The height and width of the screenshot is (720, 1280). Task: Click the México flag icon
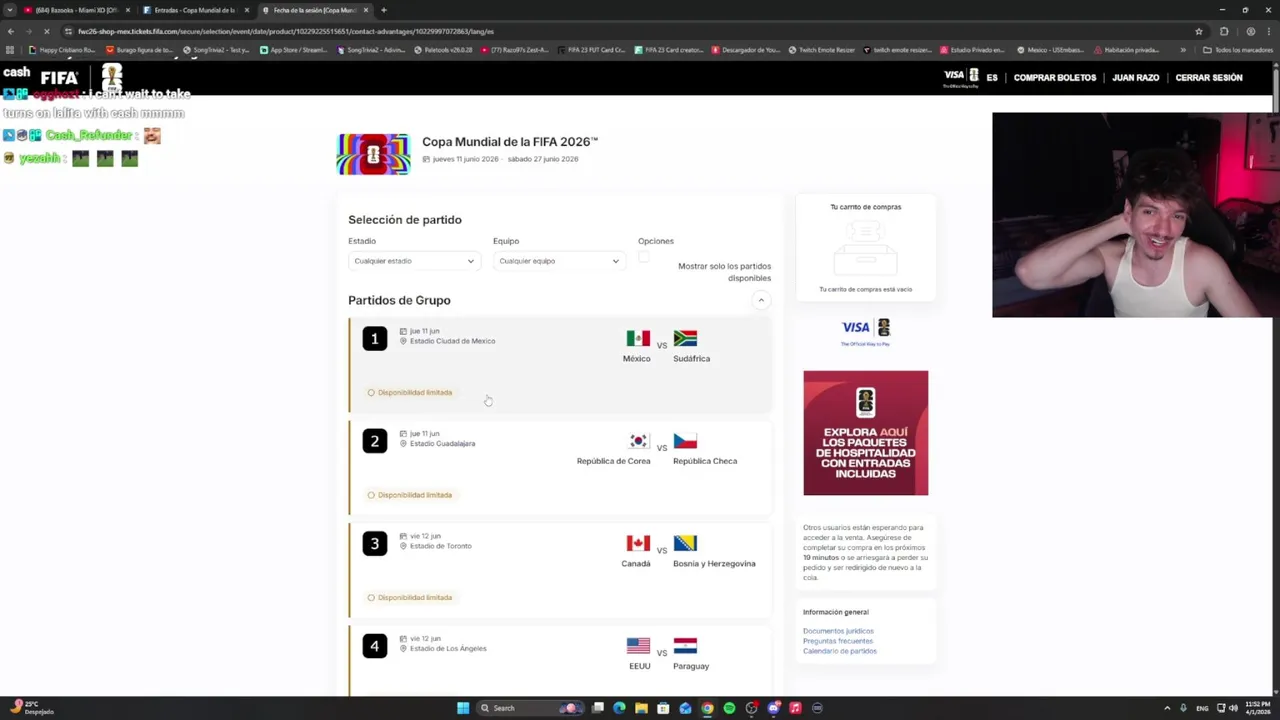(x=638, y=338)
